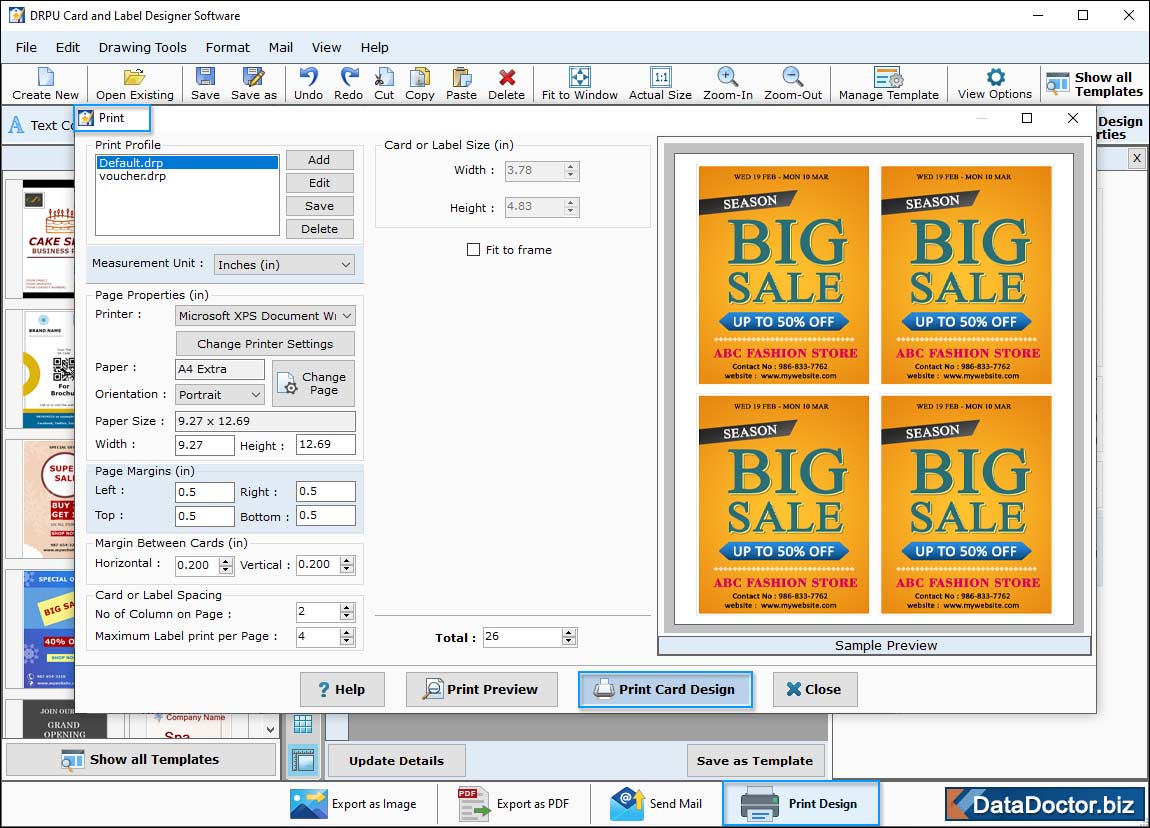Click the Print Preview button
Screen dimensions: 1150x828
[481, 689]
